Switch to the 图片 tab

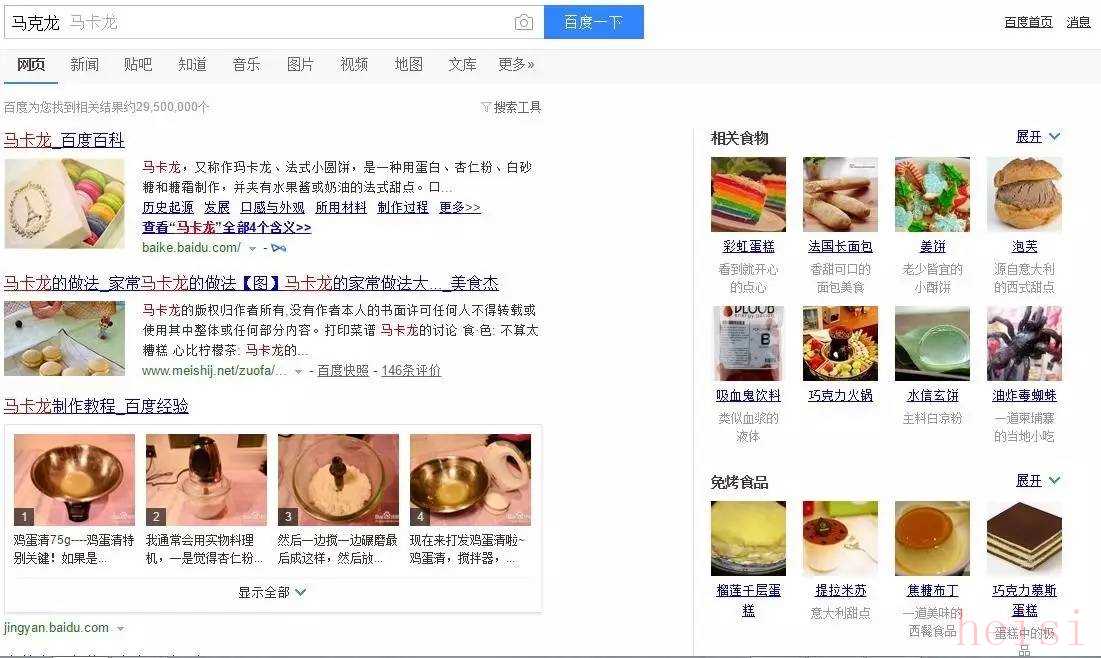click(300, 65)
